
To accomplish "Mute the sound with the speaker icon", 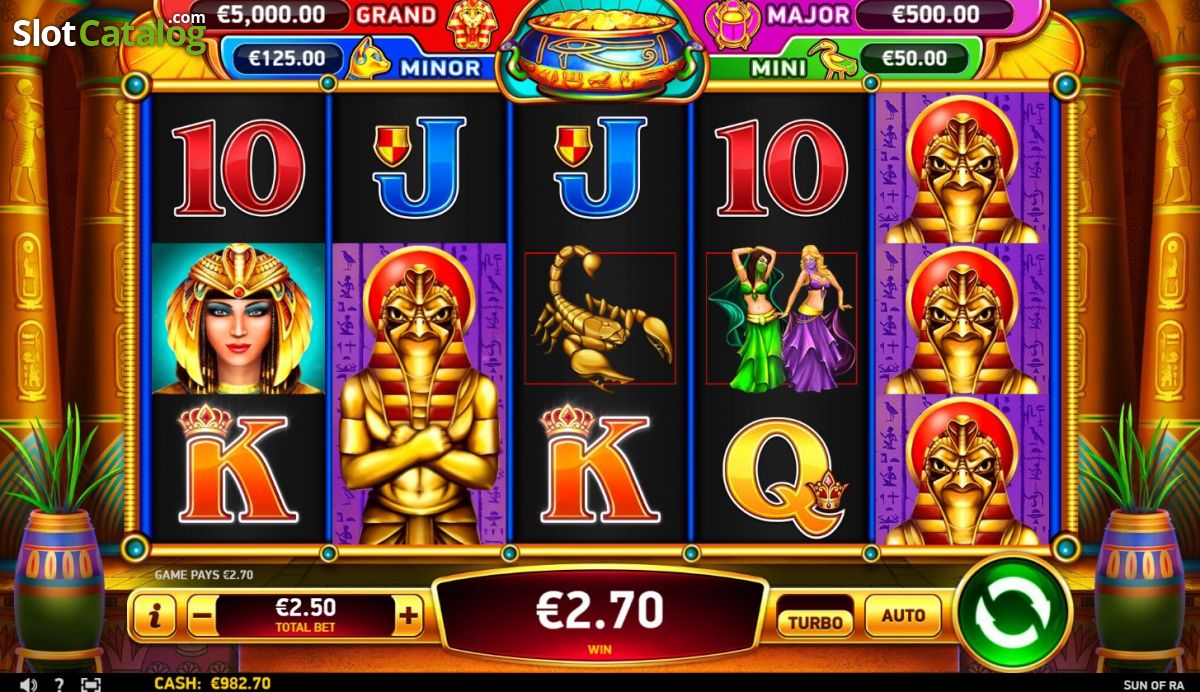I will [x=28, y=684].
